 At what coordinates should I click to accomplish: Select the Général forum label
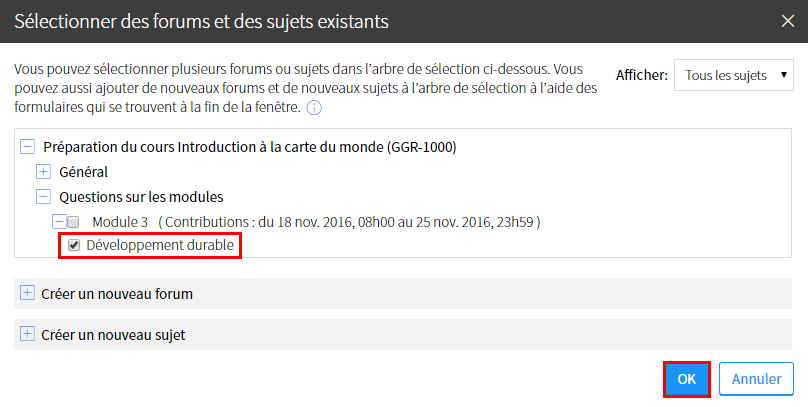point(84,172)
